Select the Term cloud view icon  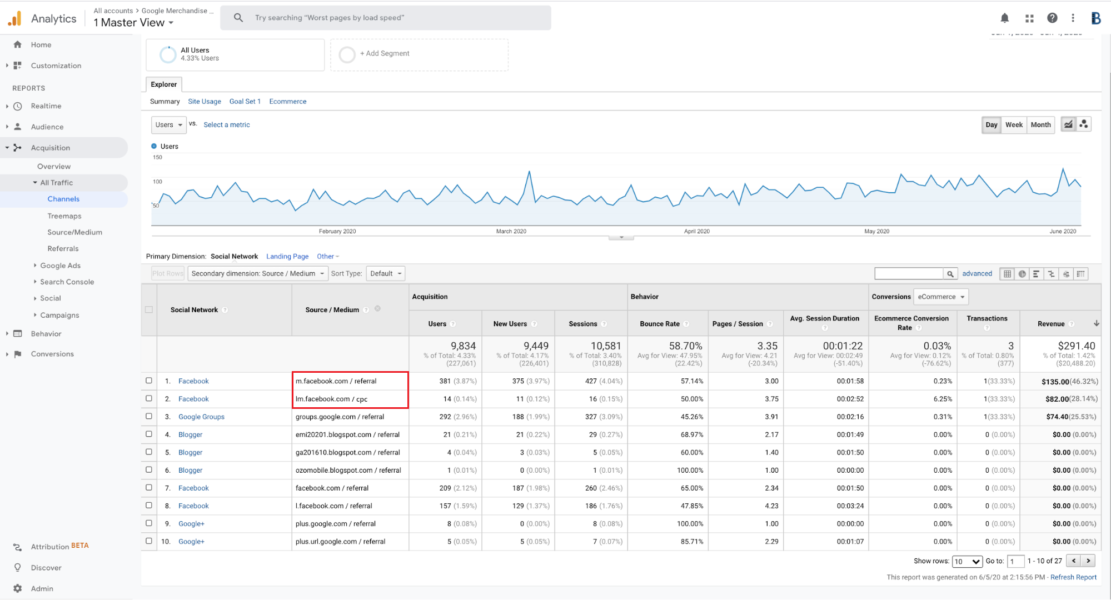point(1066,273)
